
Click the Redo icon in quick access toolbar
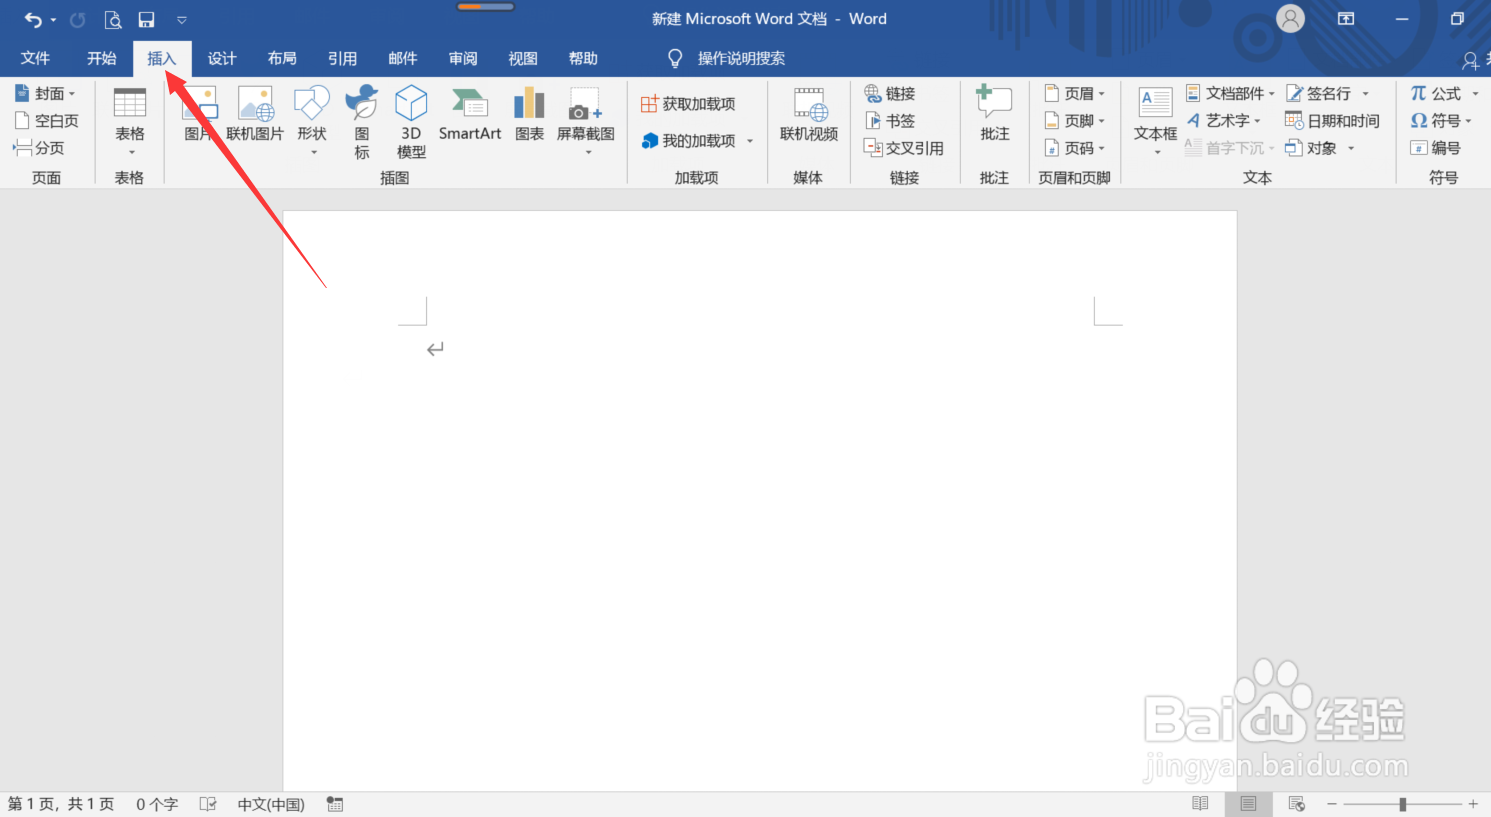point(78,19)
